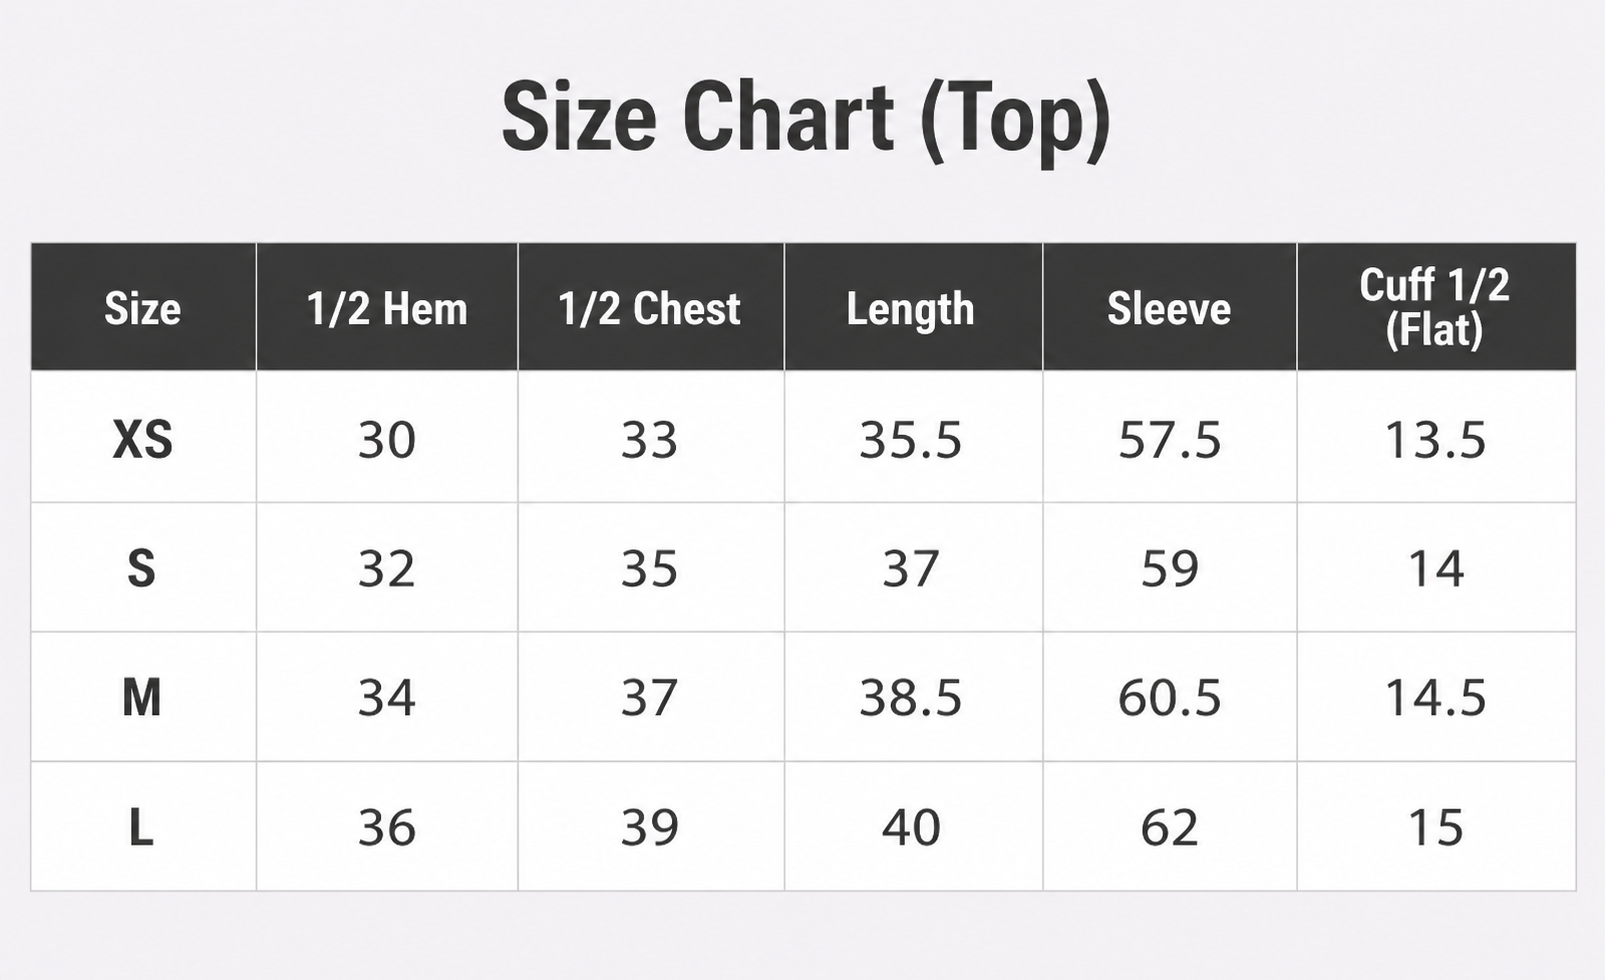Image resolution: width=1605 pixels, height=980 pixels.
Task: Select the XS length value 35.5
Action: pos(910,439)
